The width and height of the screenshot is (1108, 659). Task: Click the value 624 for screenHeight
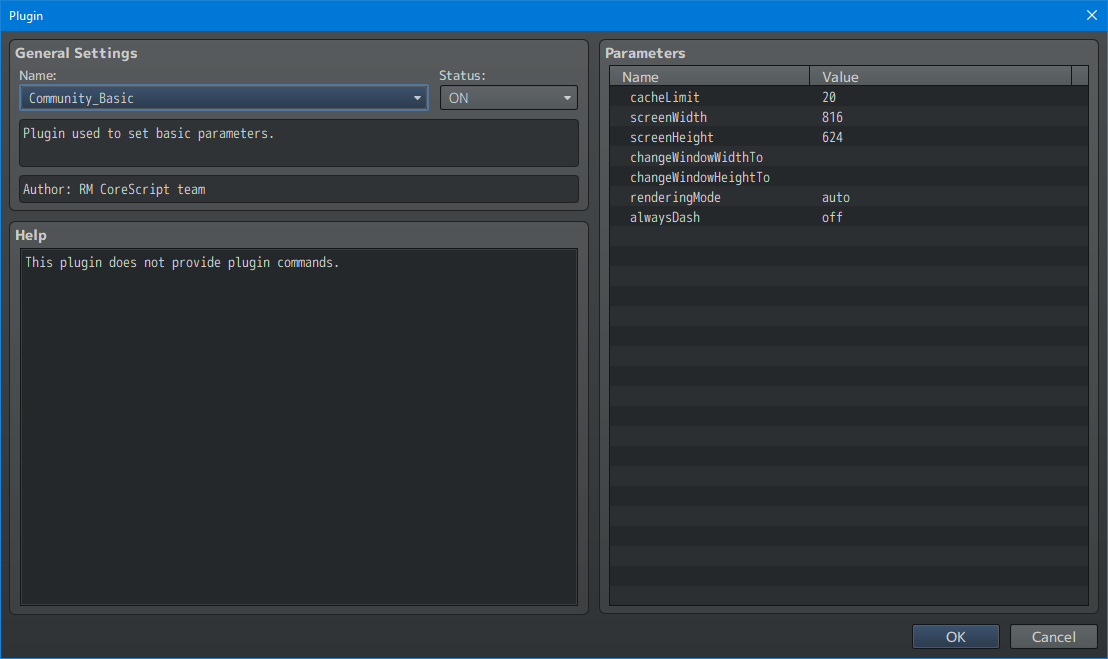(x=832, y=137)
